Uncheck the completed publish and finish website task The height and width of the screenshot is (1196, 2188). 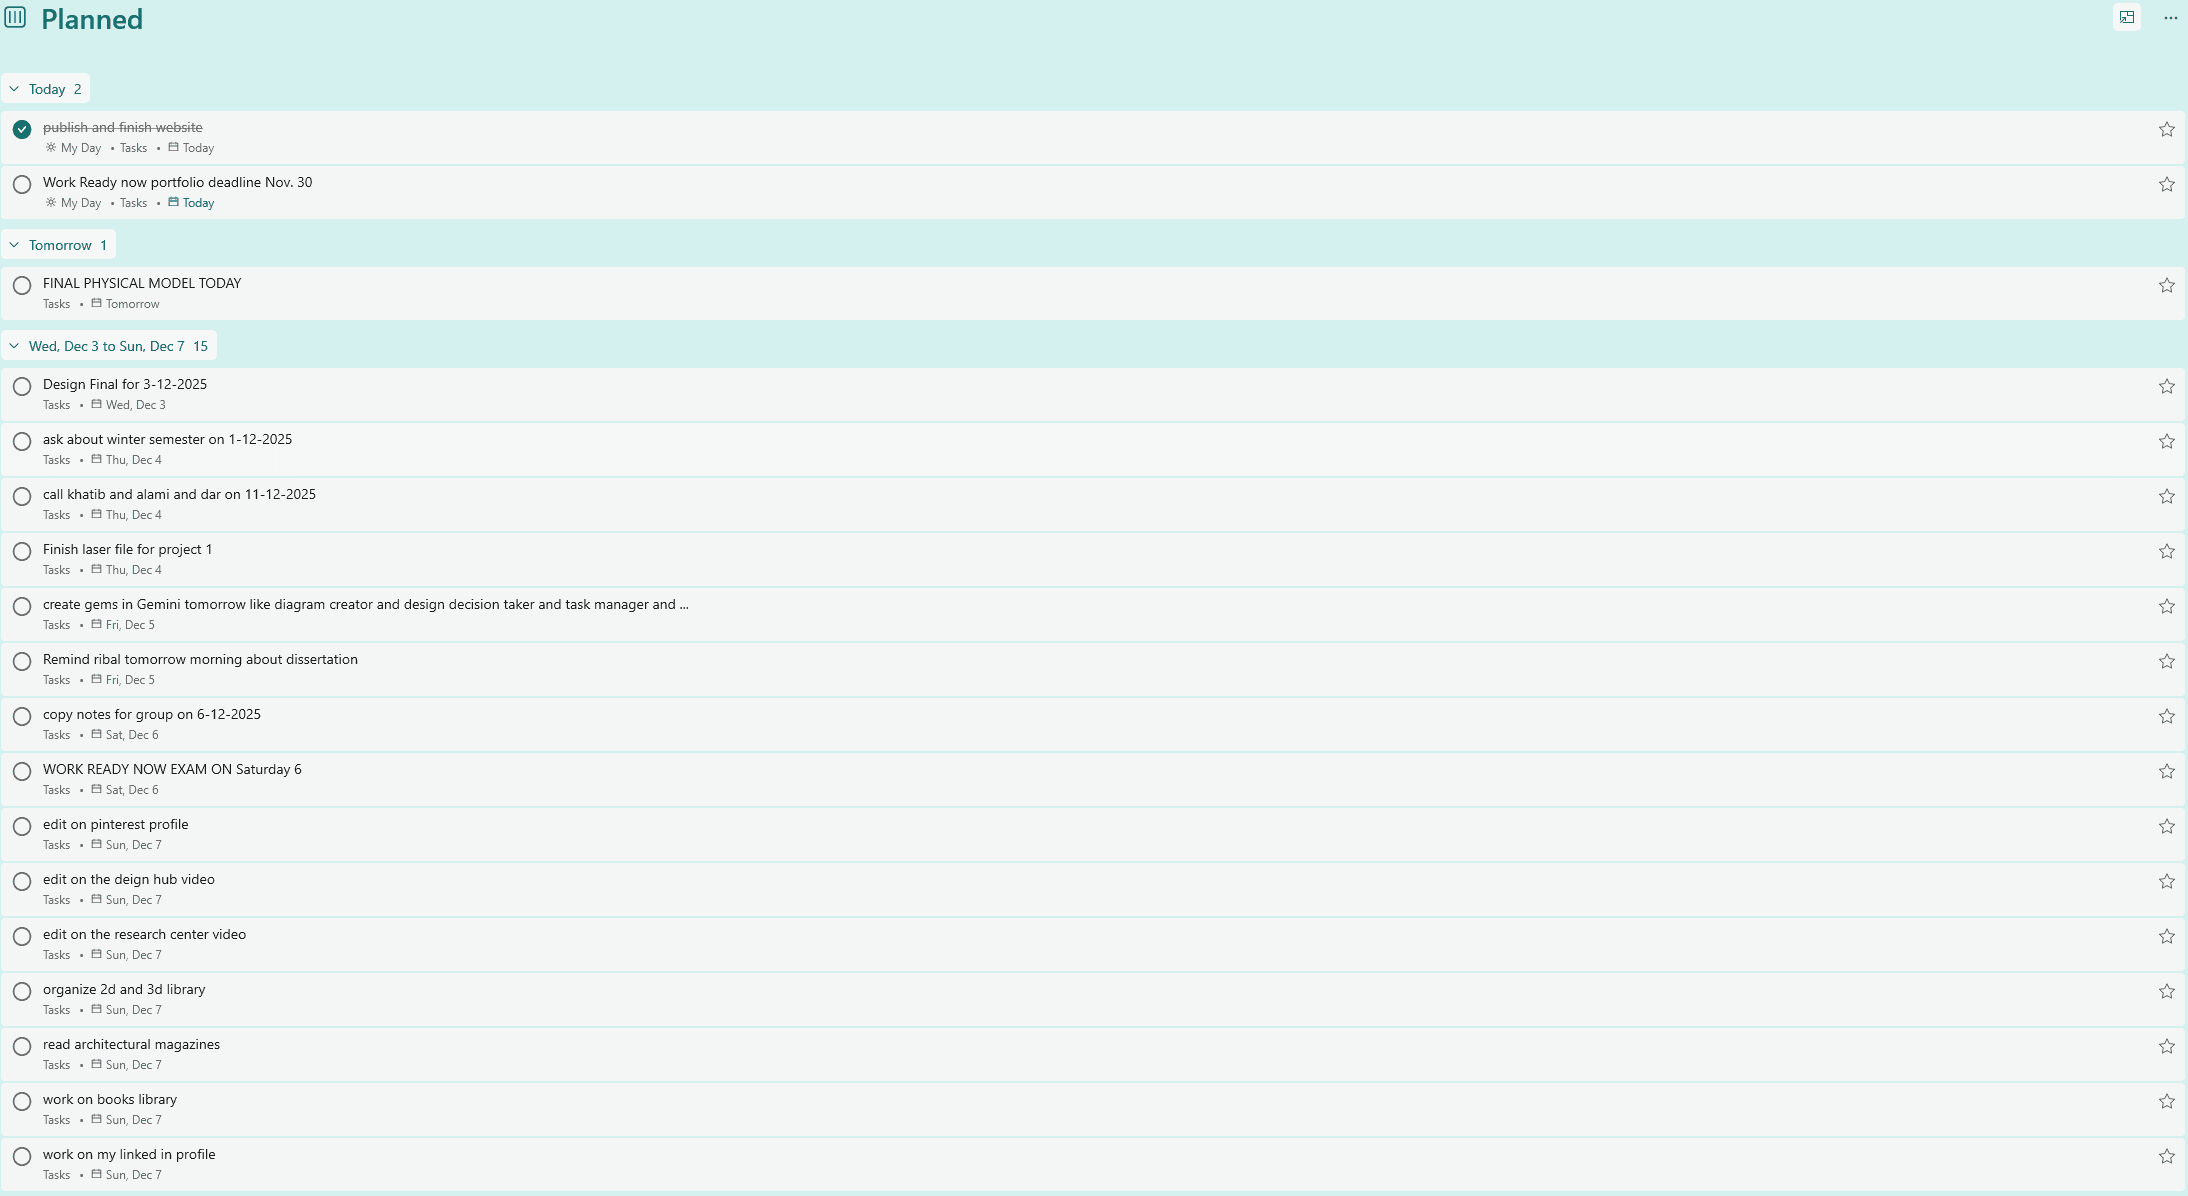click(x=22, y=128)
